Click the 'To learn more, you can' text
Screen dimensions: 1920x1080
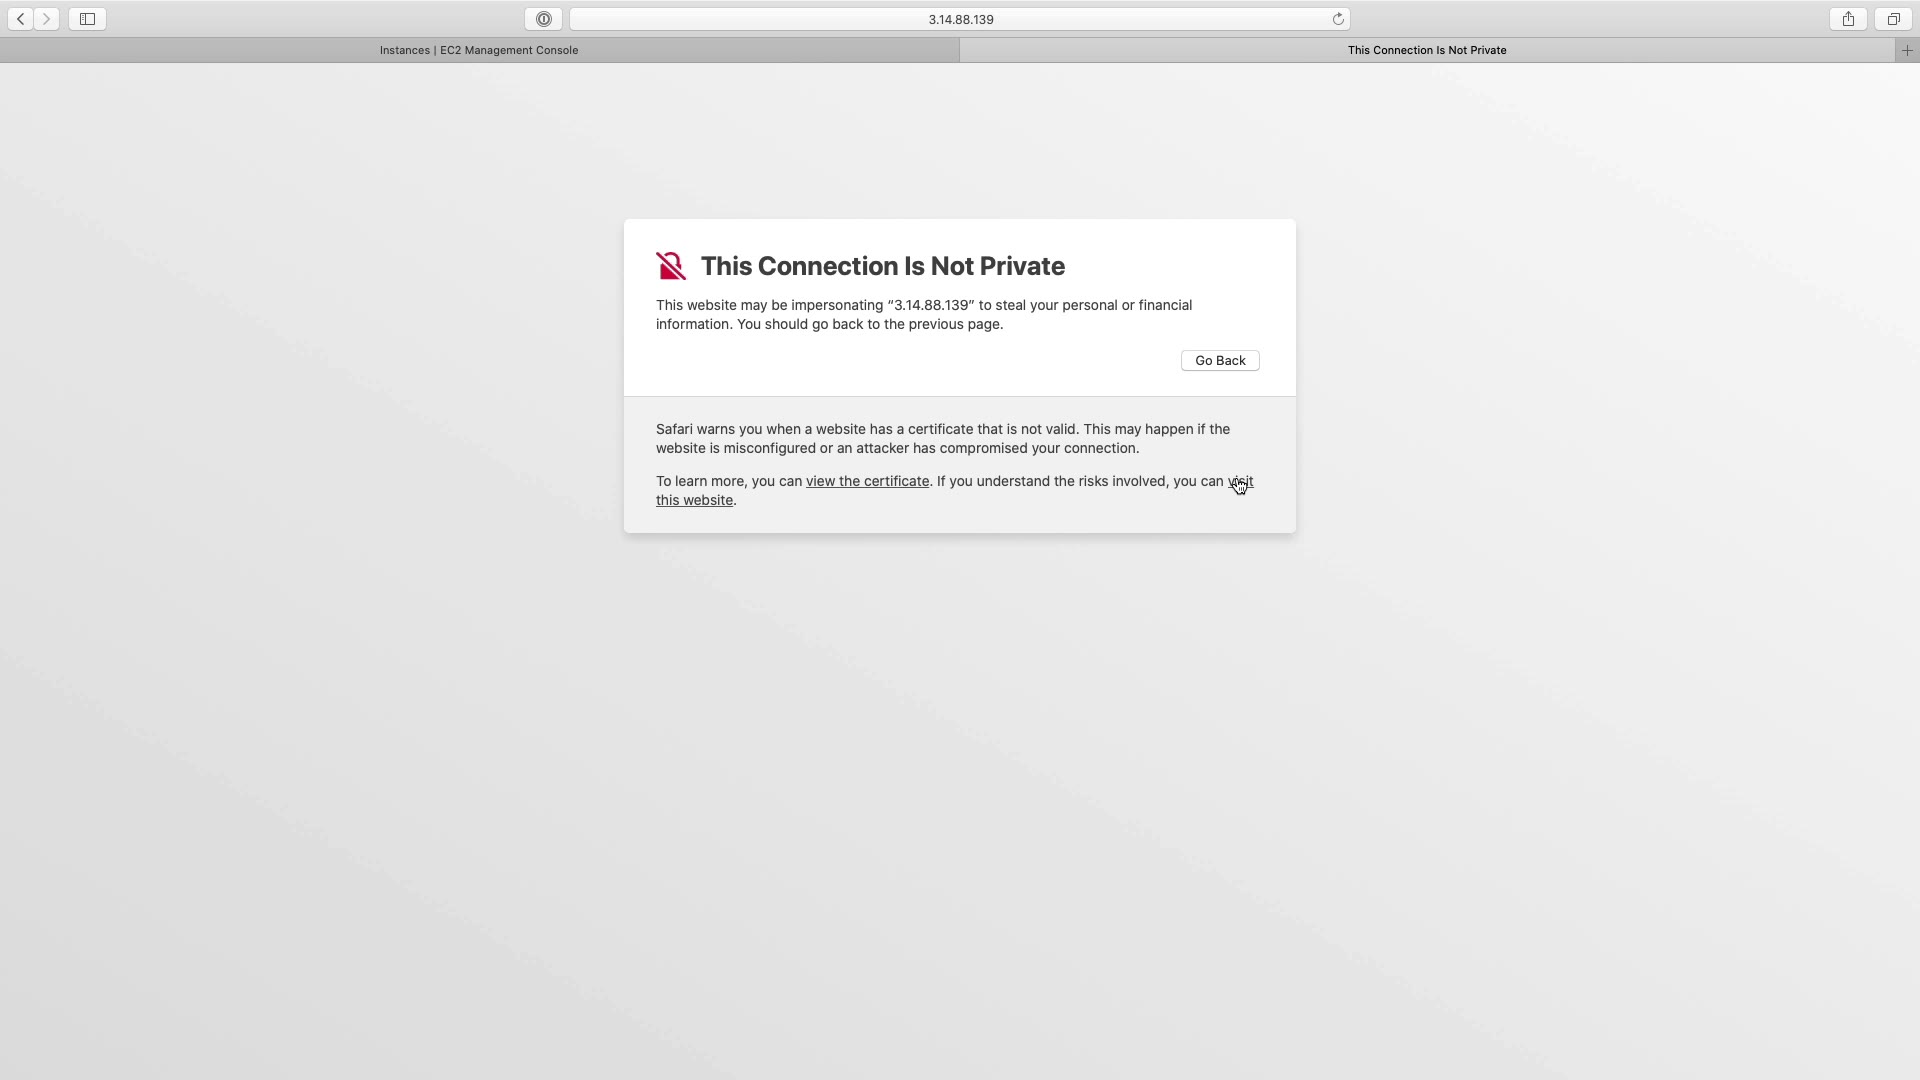point(729,481)
